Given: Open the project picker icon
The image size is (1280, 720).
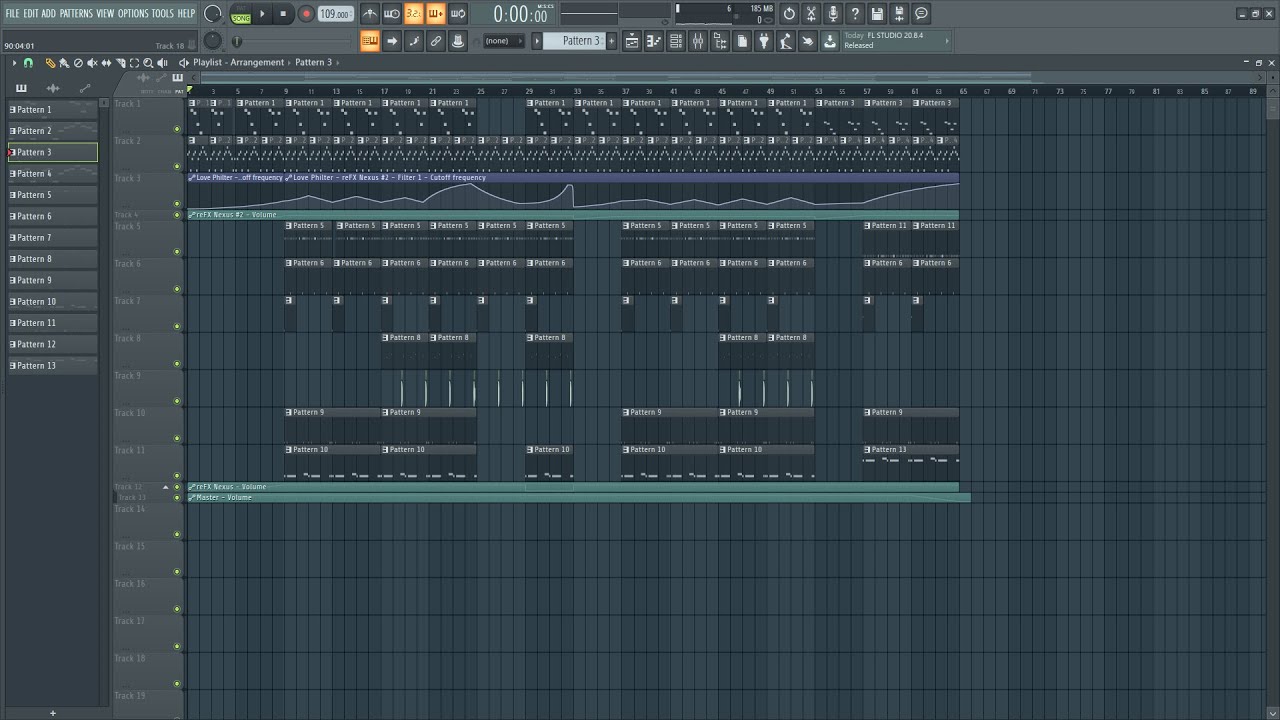Looking at the screenshot, I should [x=742, y=41].
